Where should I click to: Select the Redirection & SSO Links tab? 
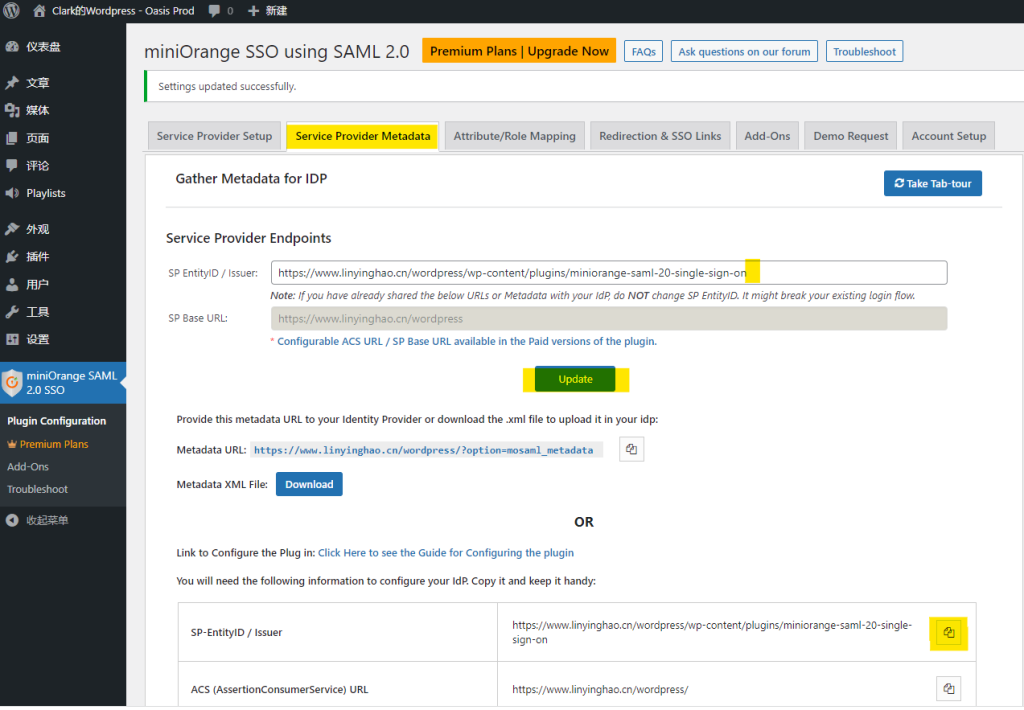[660, 136]
